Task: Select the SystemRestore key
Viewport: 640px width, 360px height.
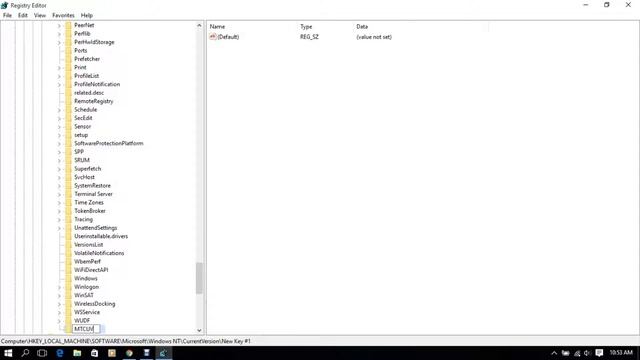Action: (92, 186)
